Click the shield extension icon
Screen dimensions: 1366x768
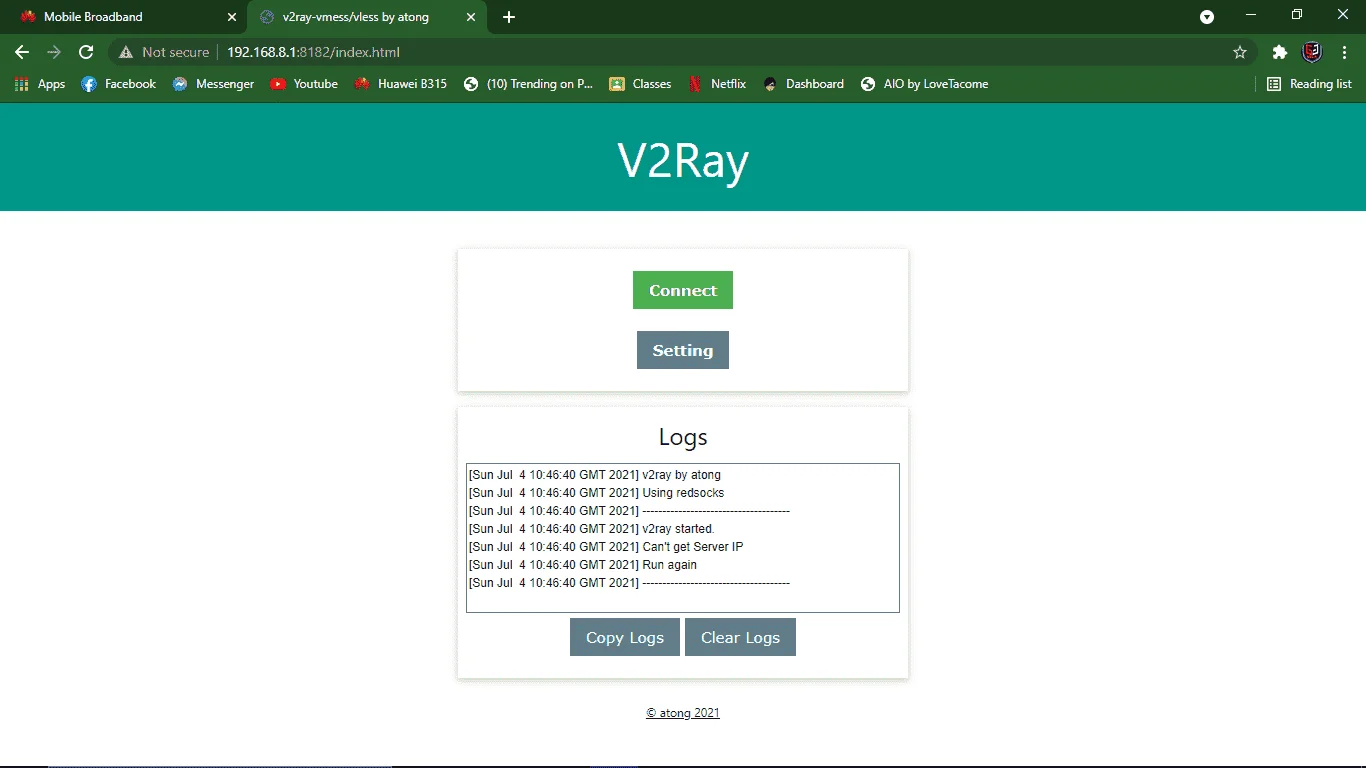1312,52
